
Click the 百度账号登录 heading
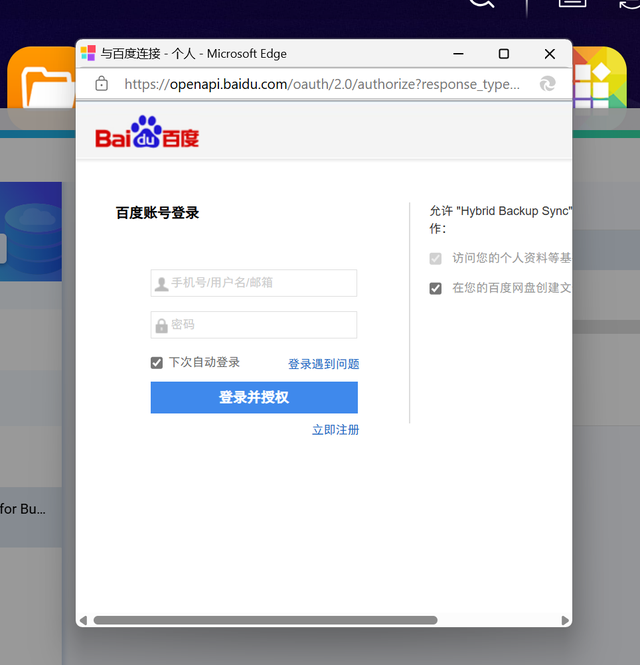click(157, 213)
